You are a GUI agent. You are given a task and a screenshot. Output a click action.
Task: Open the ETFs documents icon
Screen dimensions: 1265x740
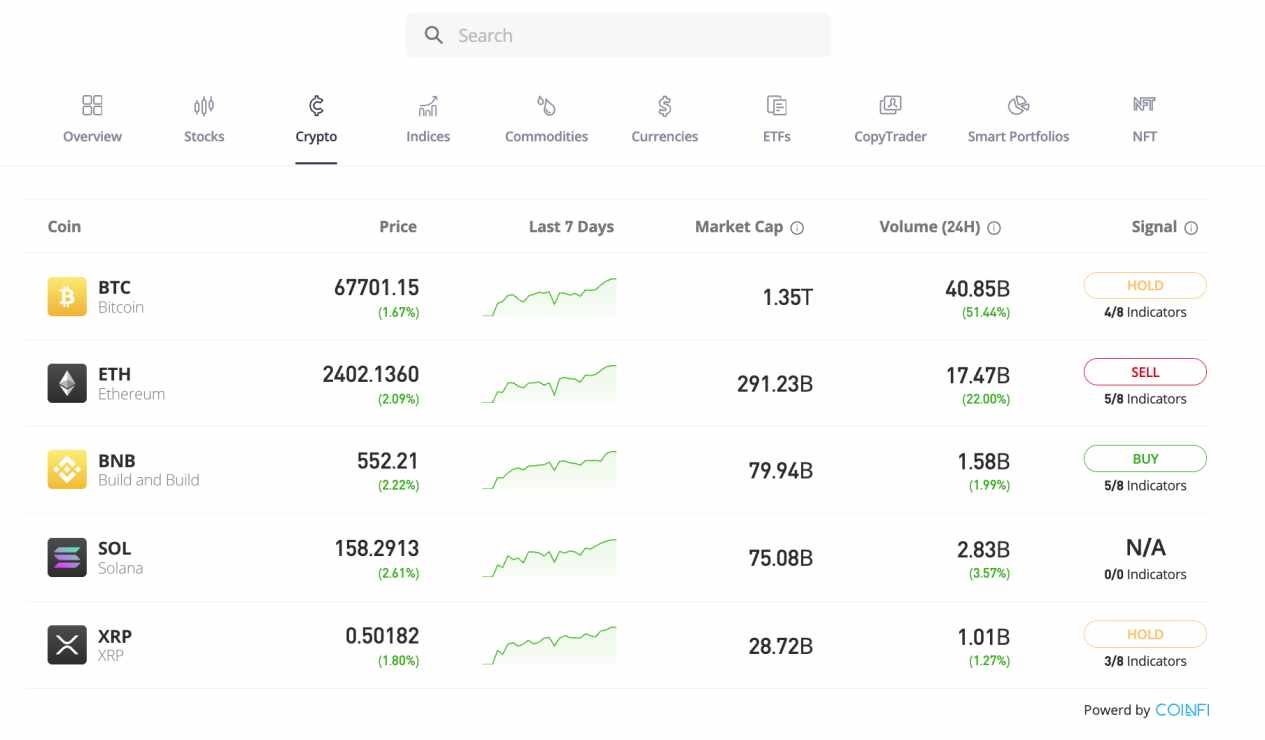(x=776, y=105)
